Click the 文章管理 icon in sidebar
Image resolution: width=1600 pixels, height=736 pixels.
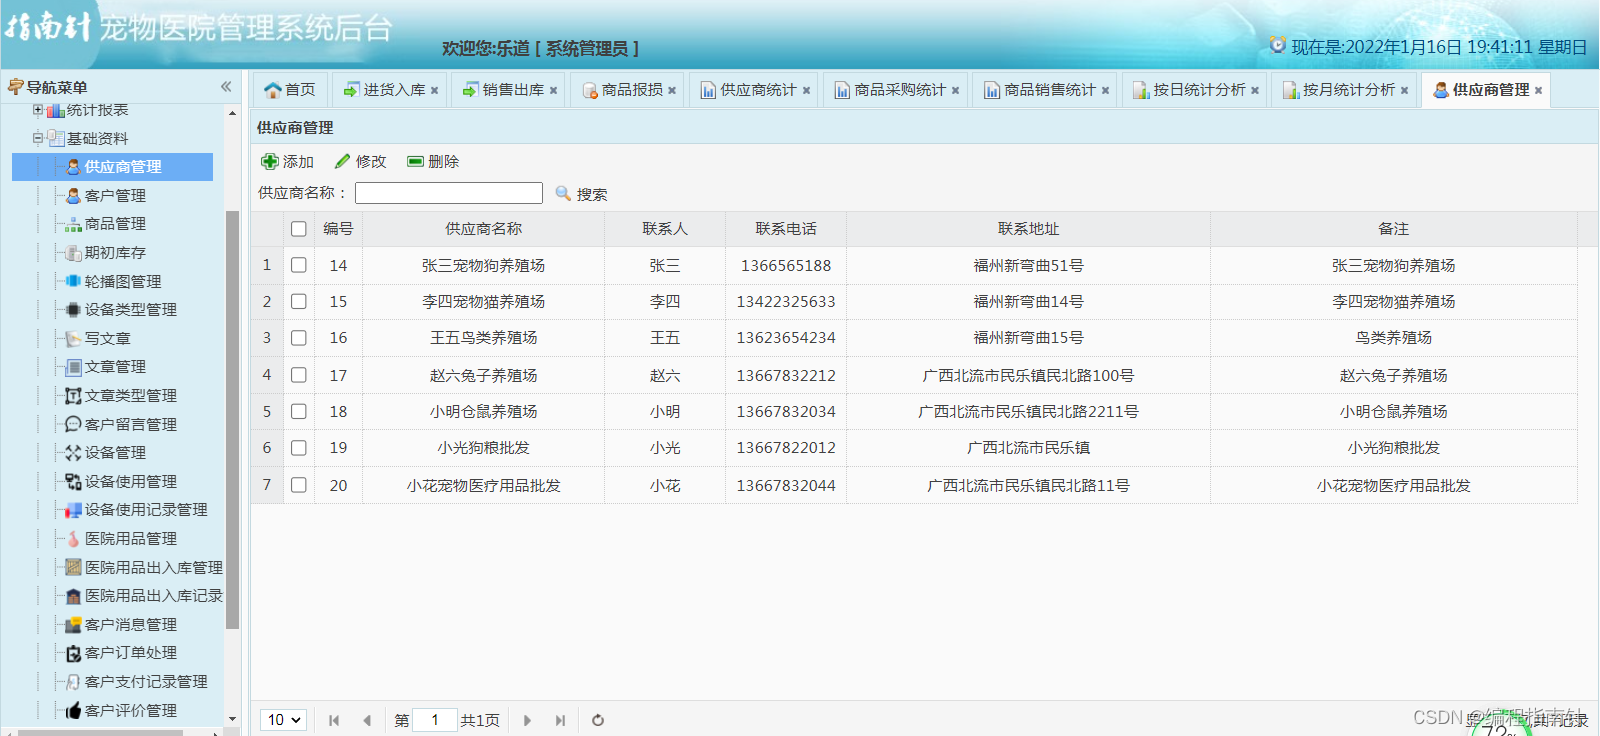point(73,367)
